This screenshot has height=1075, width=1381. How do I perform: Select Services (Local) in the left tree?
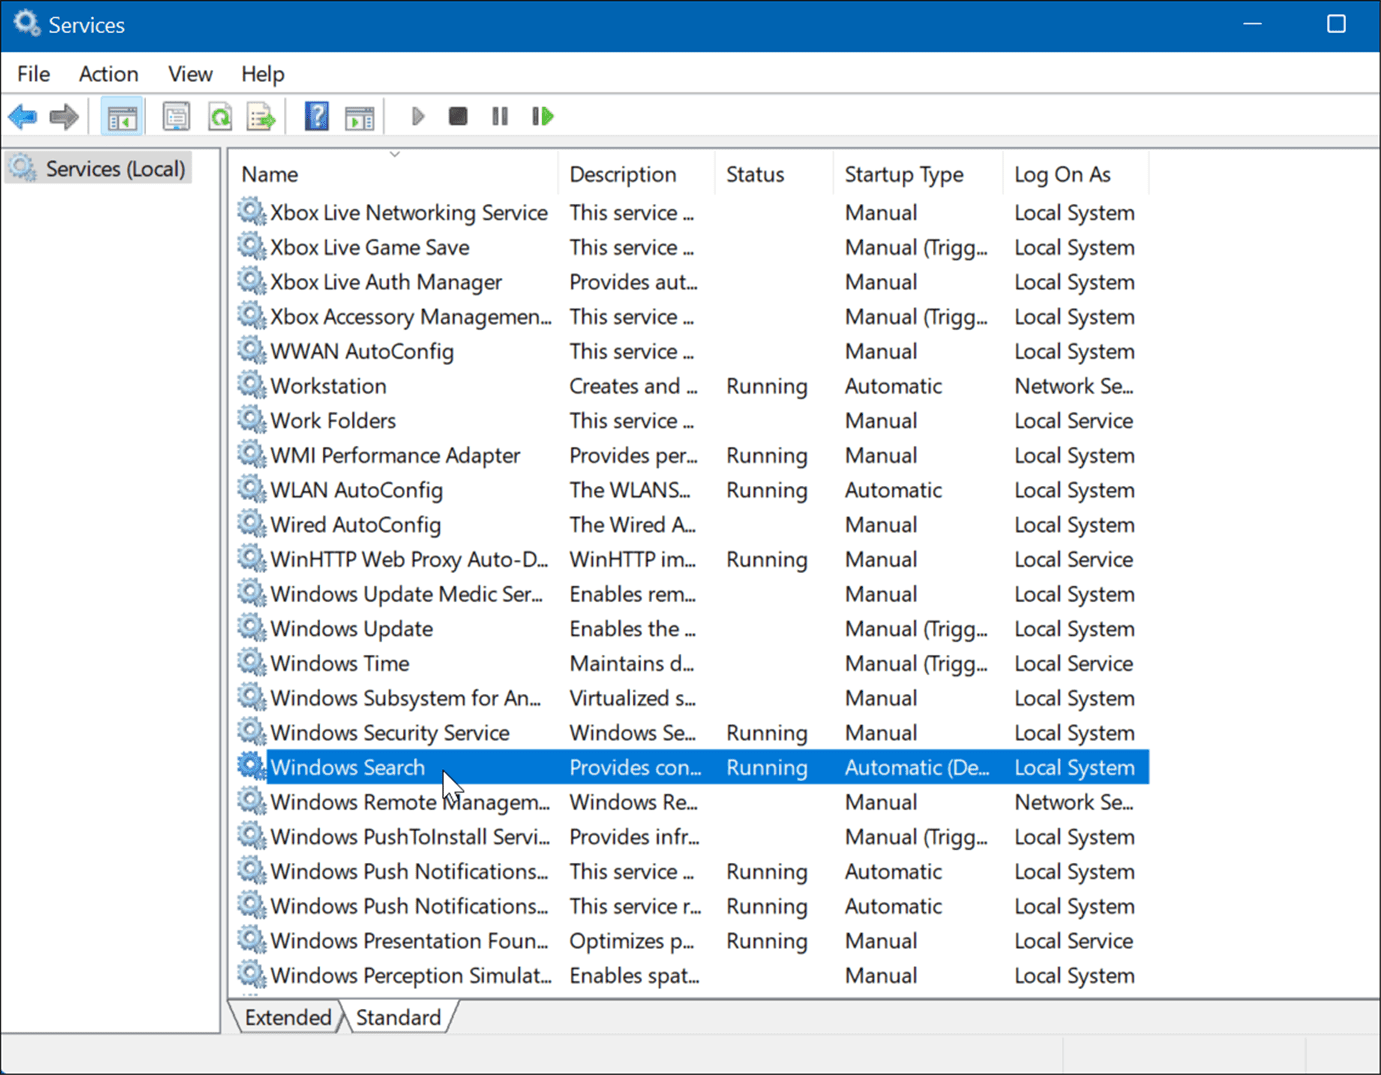[115, 169]
